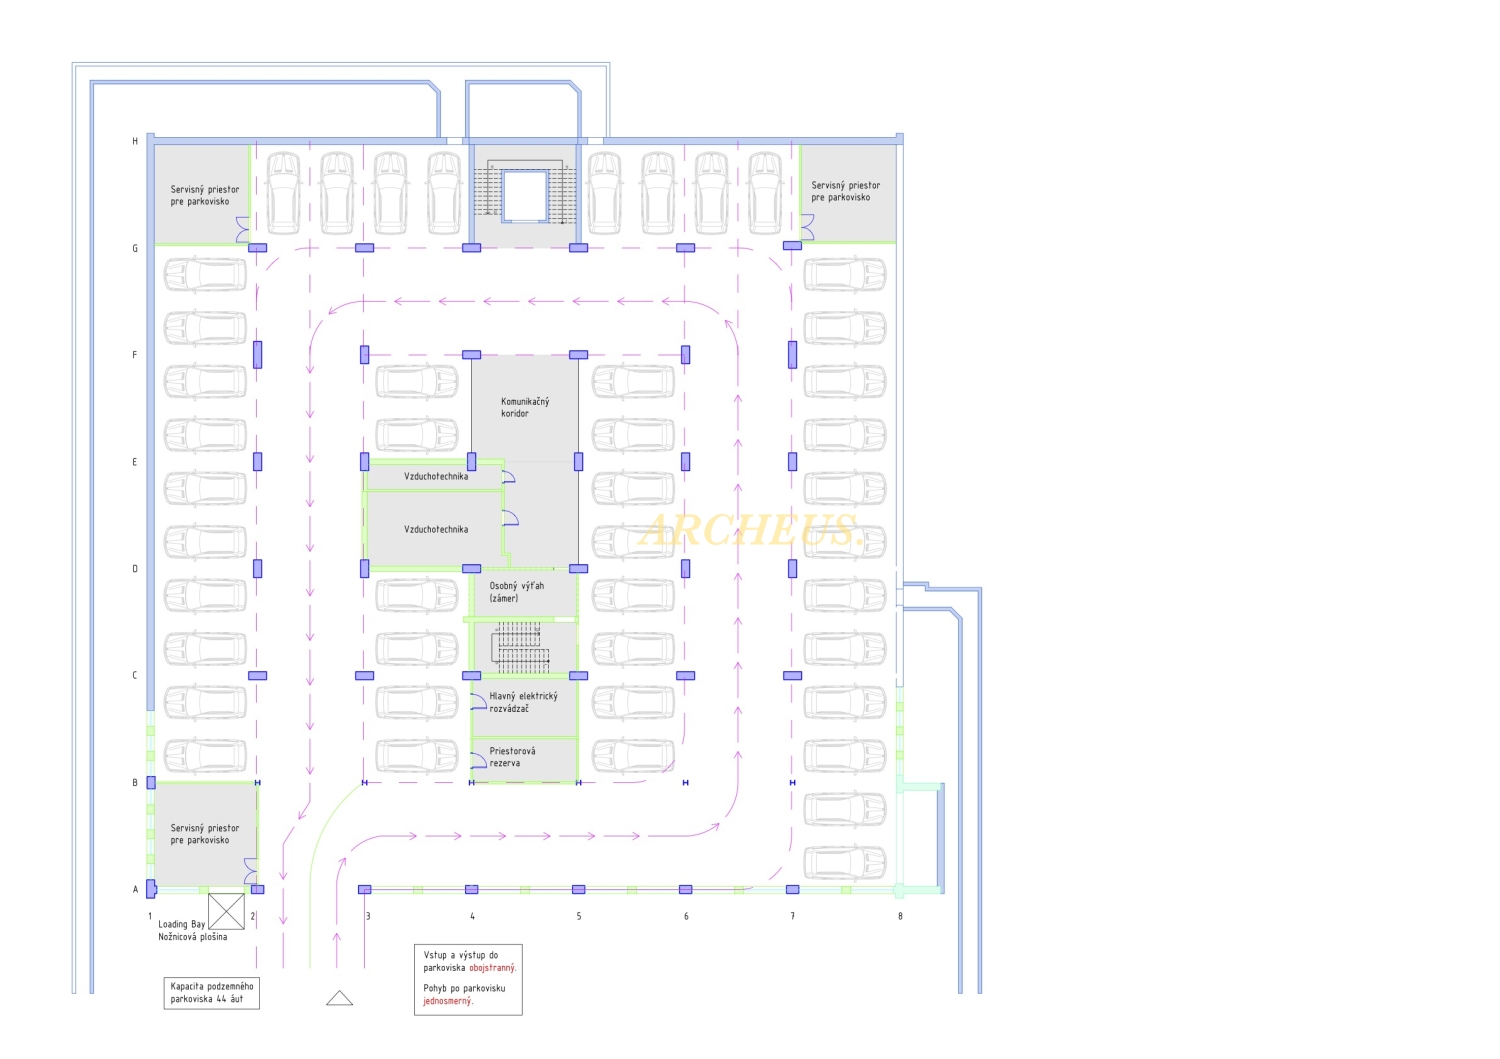The width and height of the screenshot is (1500, 1059).
Task: Click grid axis label 'B'
Action: (135, 782)
